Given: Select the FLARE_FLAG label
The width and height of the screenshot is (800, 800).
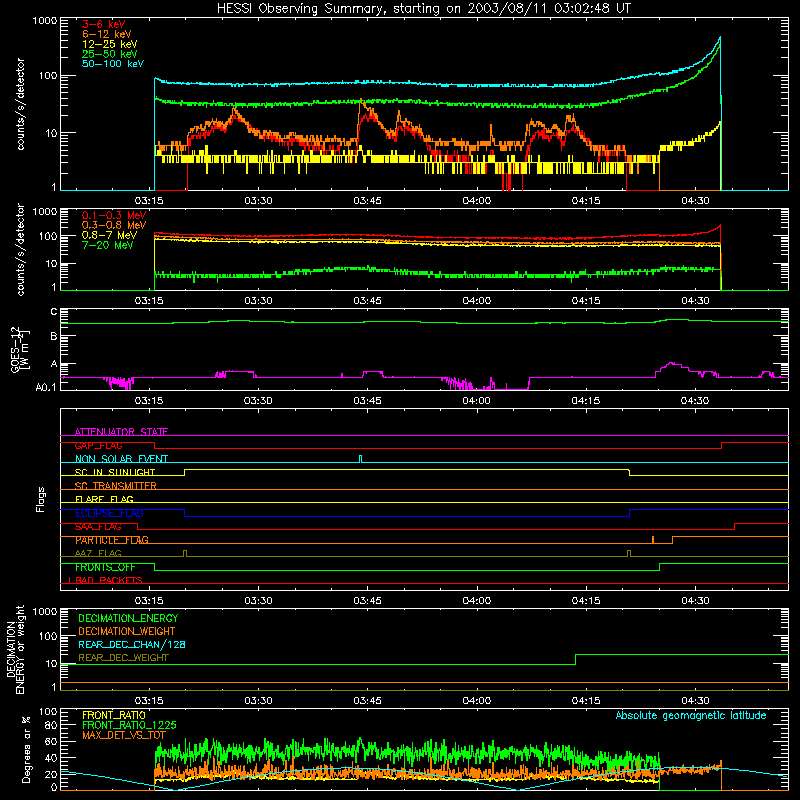Looking at the screenshot, I should pyautogui.click(x=104, y=499).
